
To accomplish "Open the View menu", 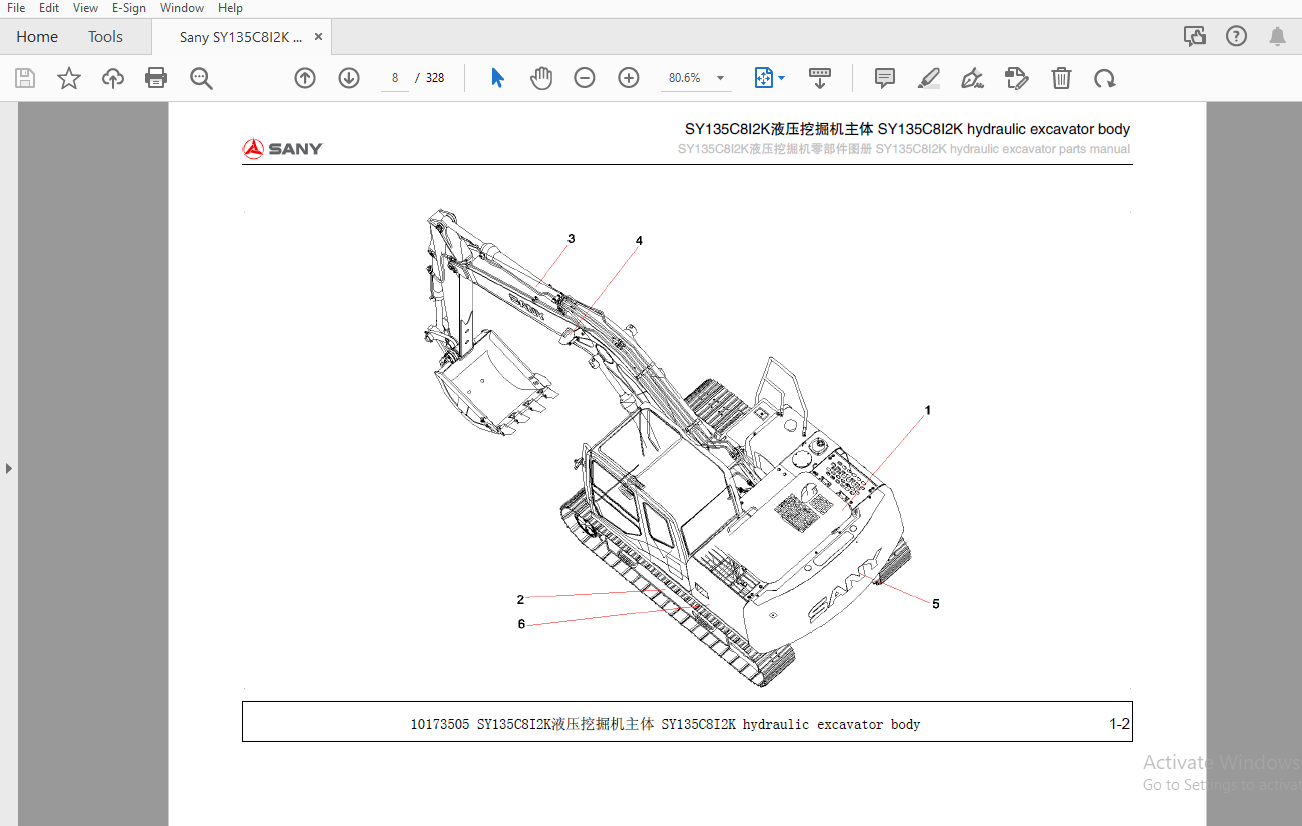I will point(86,8).
